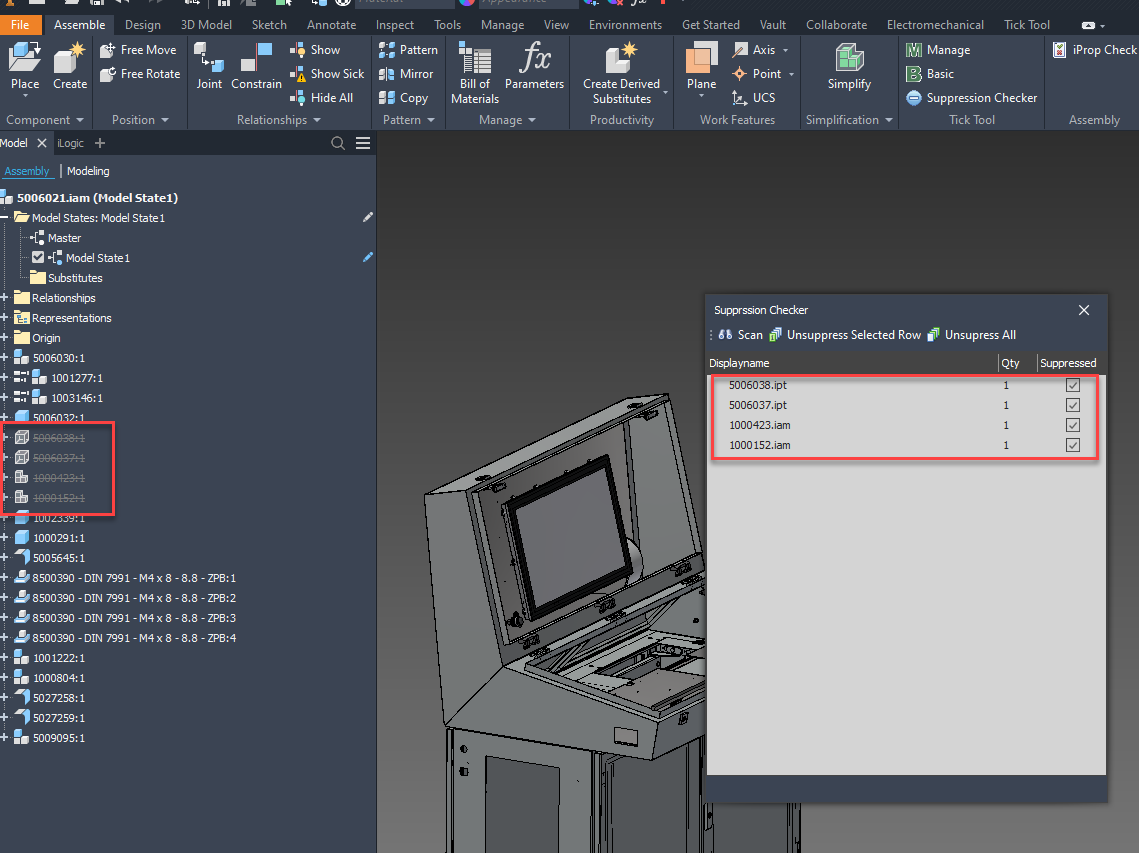Viewport: 1139px width, 853px height.
Task: Open the Sketch ribbon tab
Action: click(x=269, y=25)
